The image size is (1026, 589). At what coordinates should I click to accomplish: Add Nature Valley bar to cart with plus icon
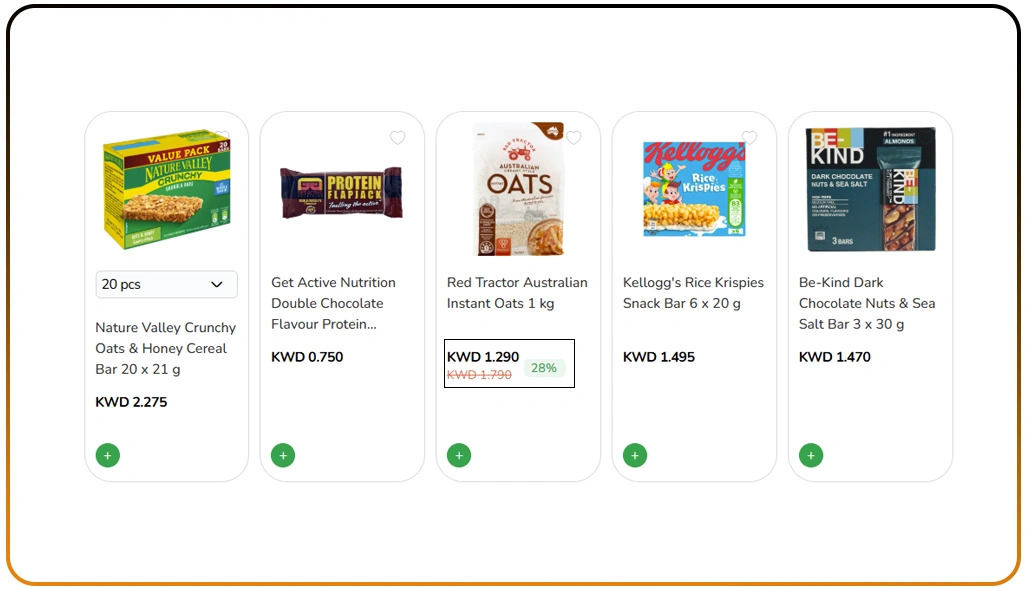pyautogui.click(x=107, y=455)
